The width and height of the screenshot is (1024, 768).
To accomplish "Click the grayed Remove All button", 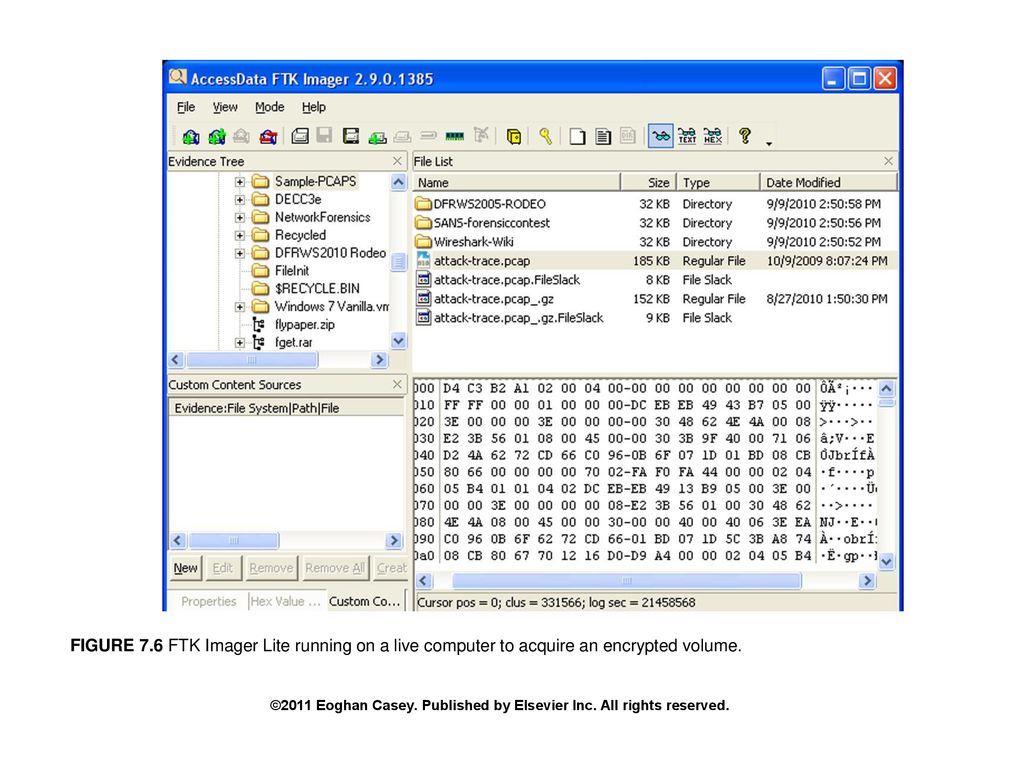I will [x=334, y=568].
